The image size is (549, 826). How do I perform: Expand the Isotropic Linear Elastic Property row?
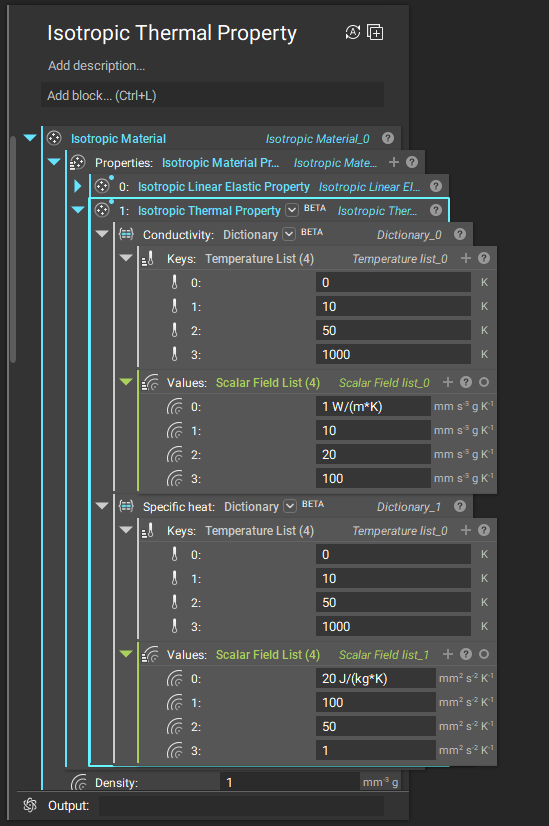coord(78,186)
